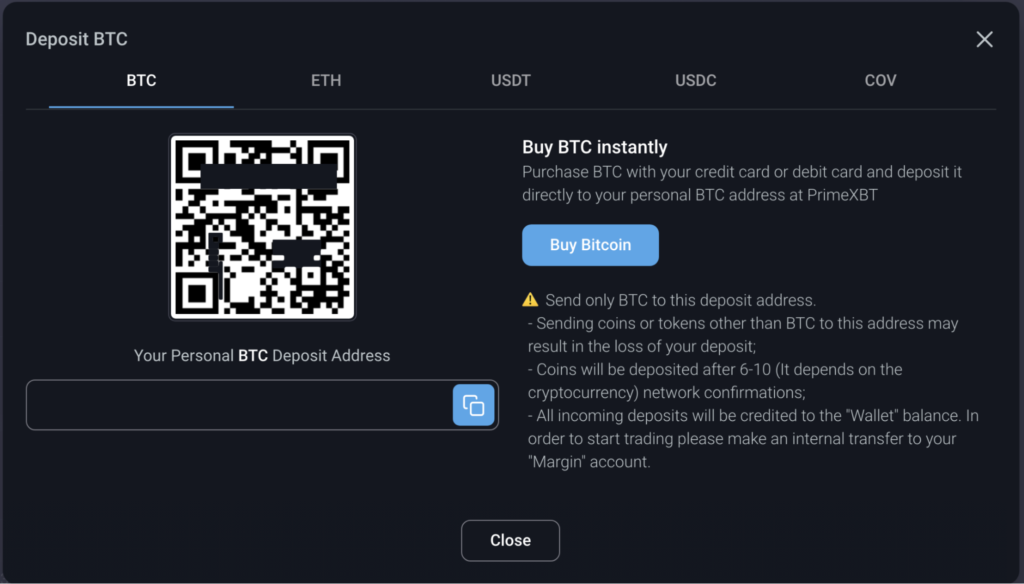This screenshot has width=1024, height=584.
Task: Click the "Deposit BTC" dialog title
Action: click(76, 39)
